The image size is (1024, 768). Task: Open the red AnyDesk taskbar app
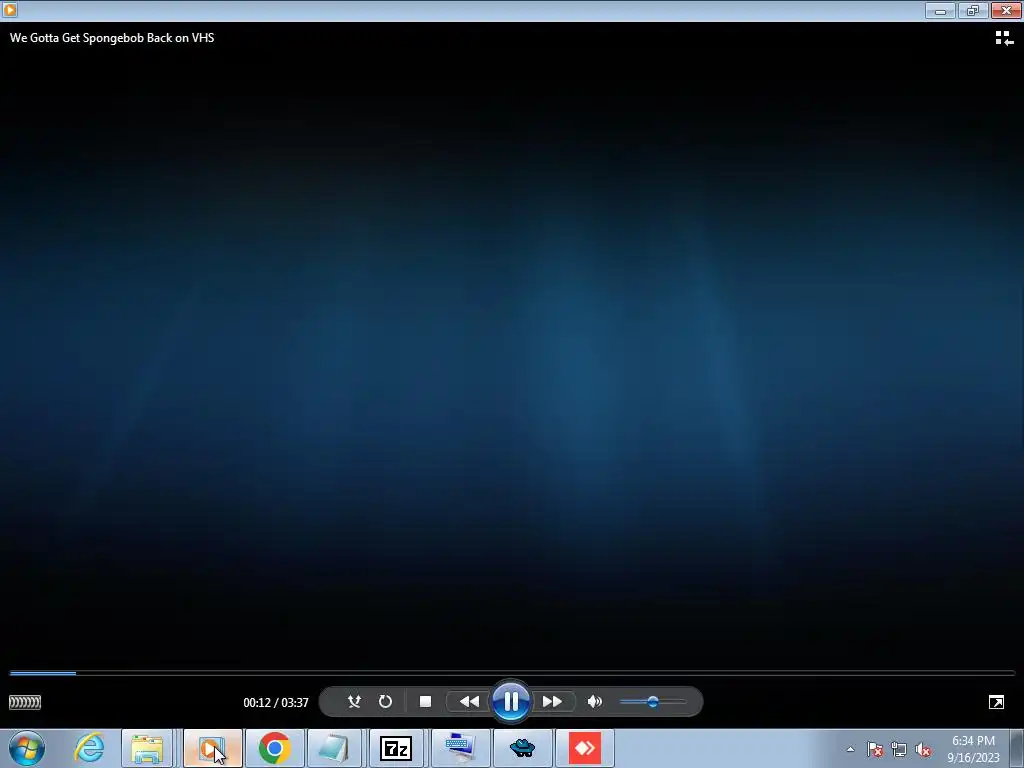tap(584, 748)
